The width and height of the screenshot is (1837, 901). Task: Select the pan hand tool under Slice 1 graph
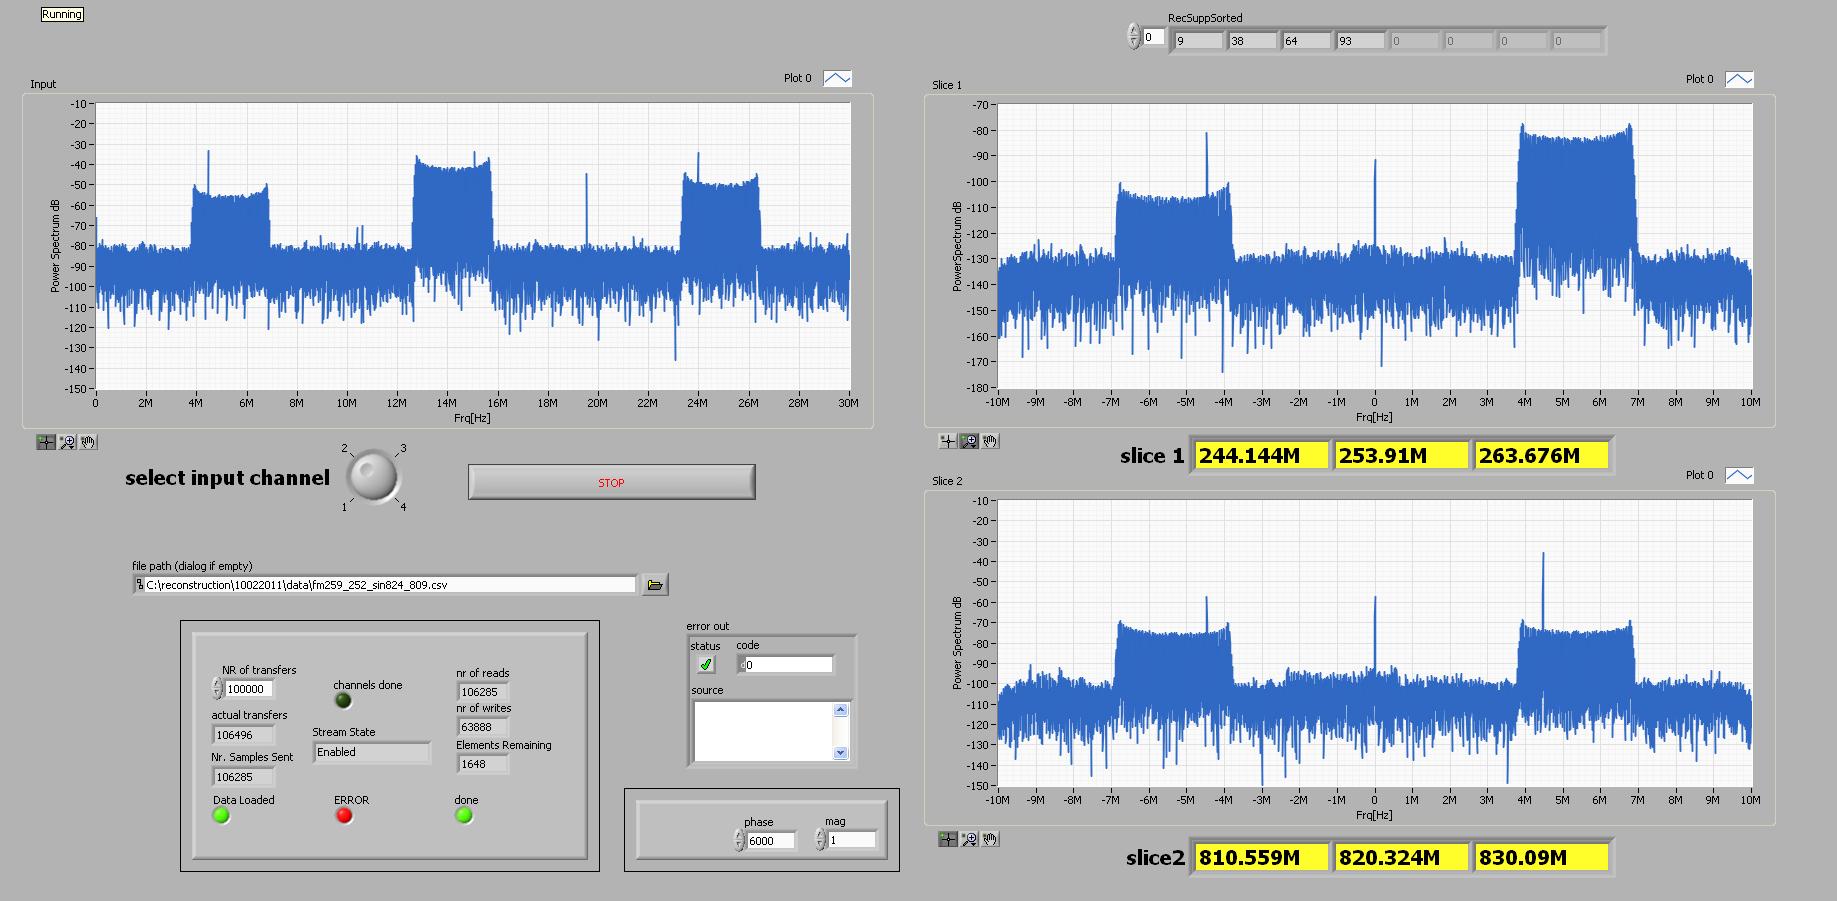coord(990,441)
